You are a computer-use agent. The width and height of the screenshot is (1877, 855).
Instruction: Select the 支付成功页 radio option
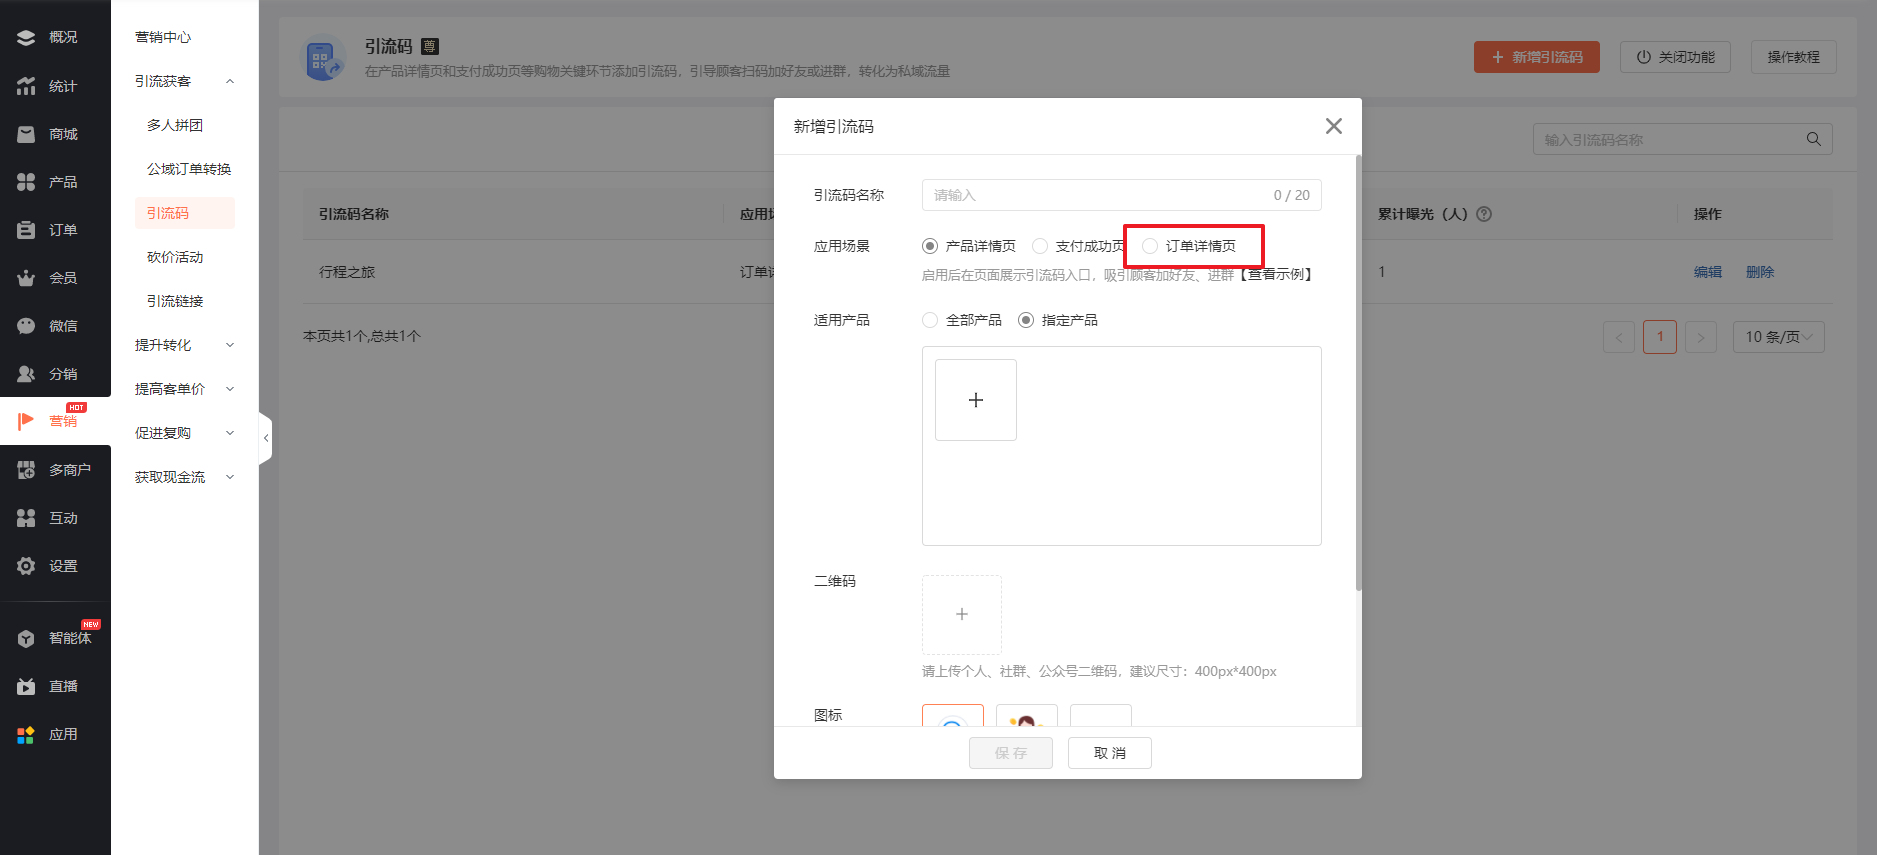[x=1040, y=246]
